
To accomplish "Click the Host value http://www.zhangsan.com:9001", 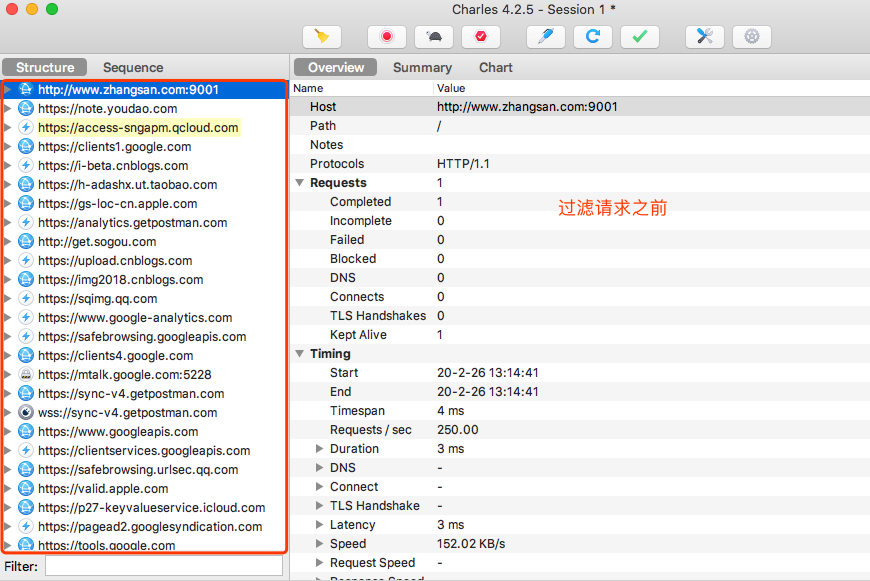I will click(527, 107).
